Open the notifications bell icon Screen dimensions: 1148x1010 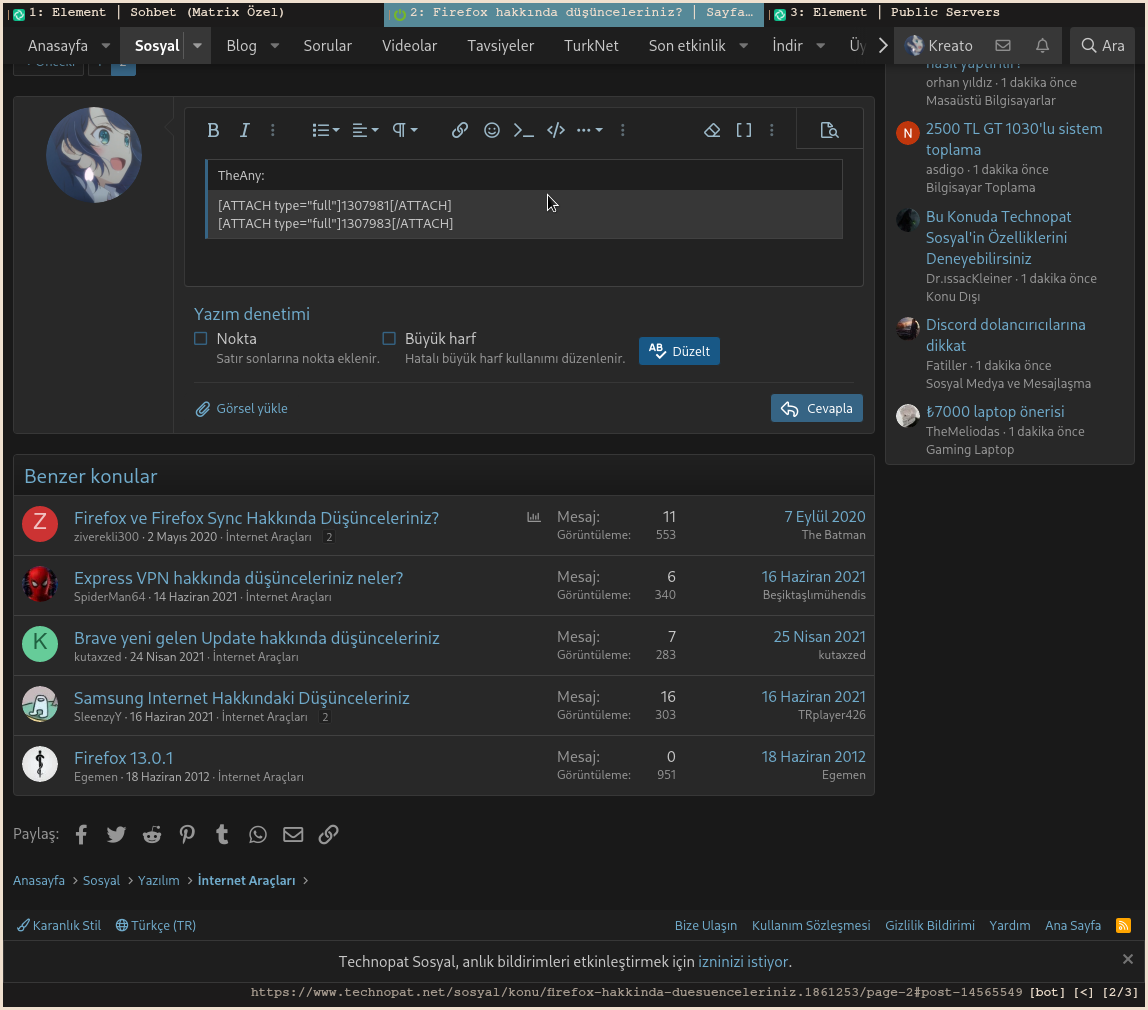coord(1043,45)
